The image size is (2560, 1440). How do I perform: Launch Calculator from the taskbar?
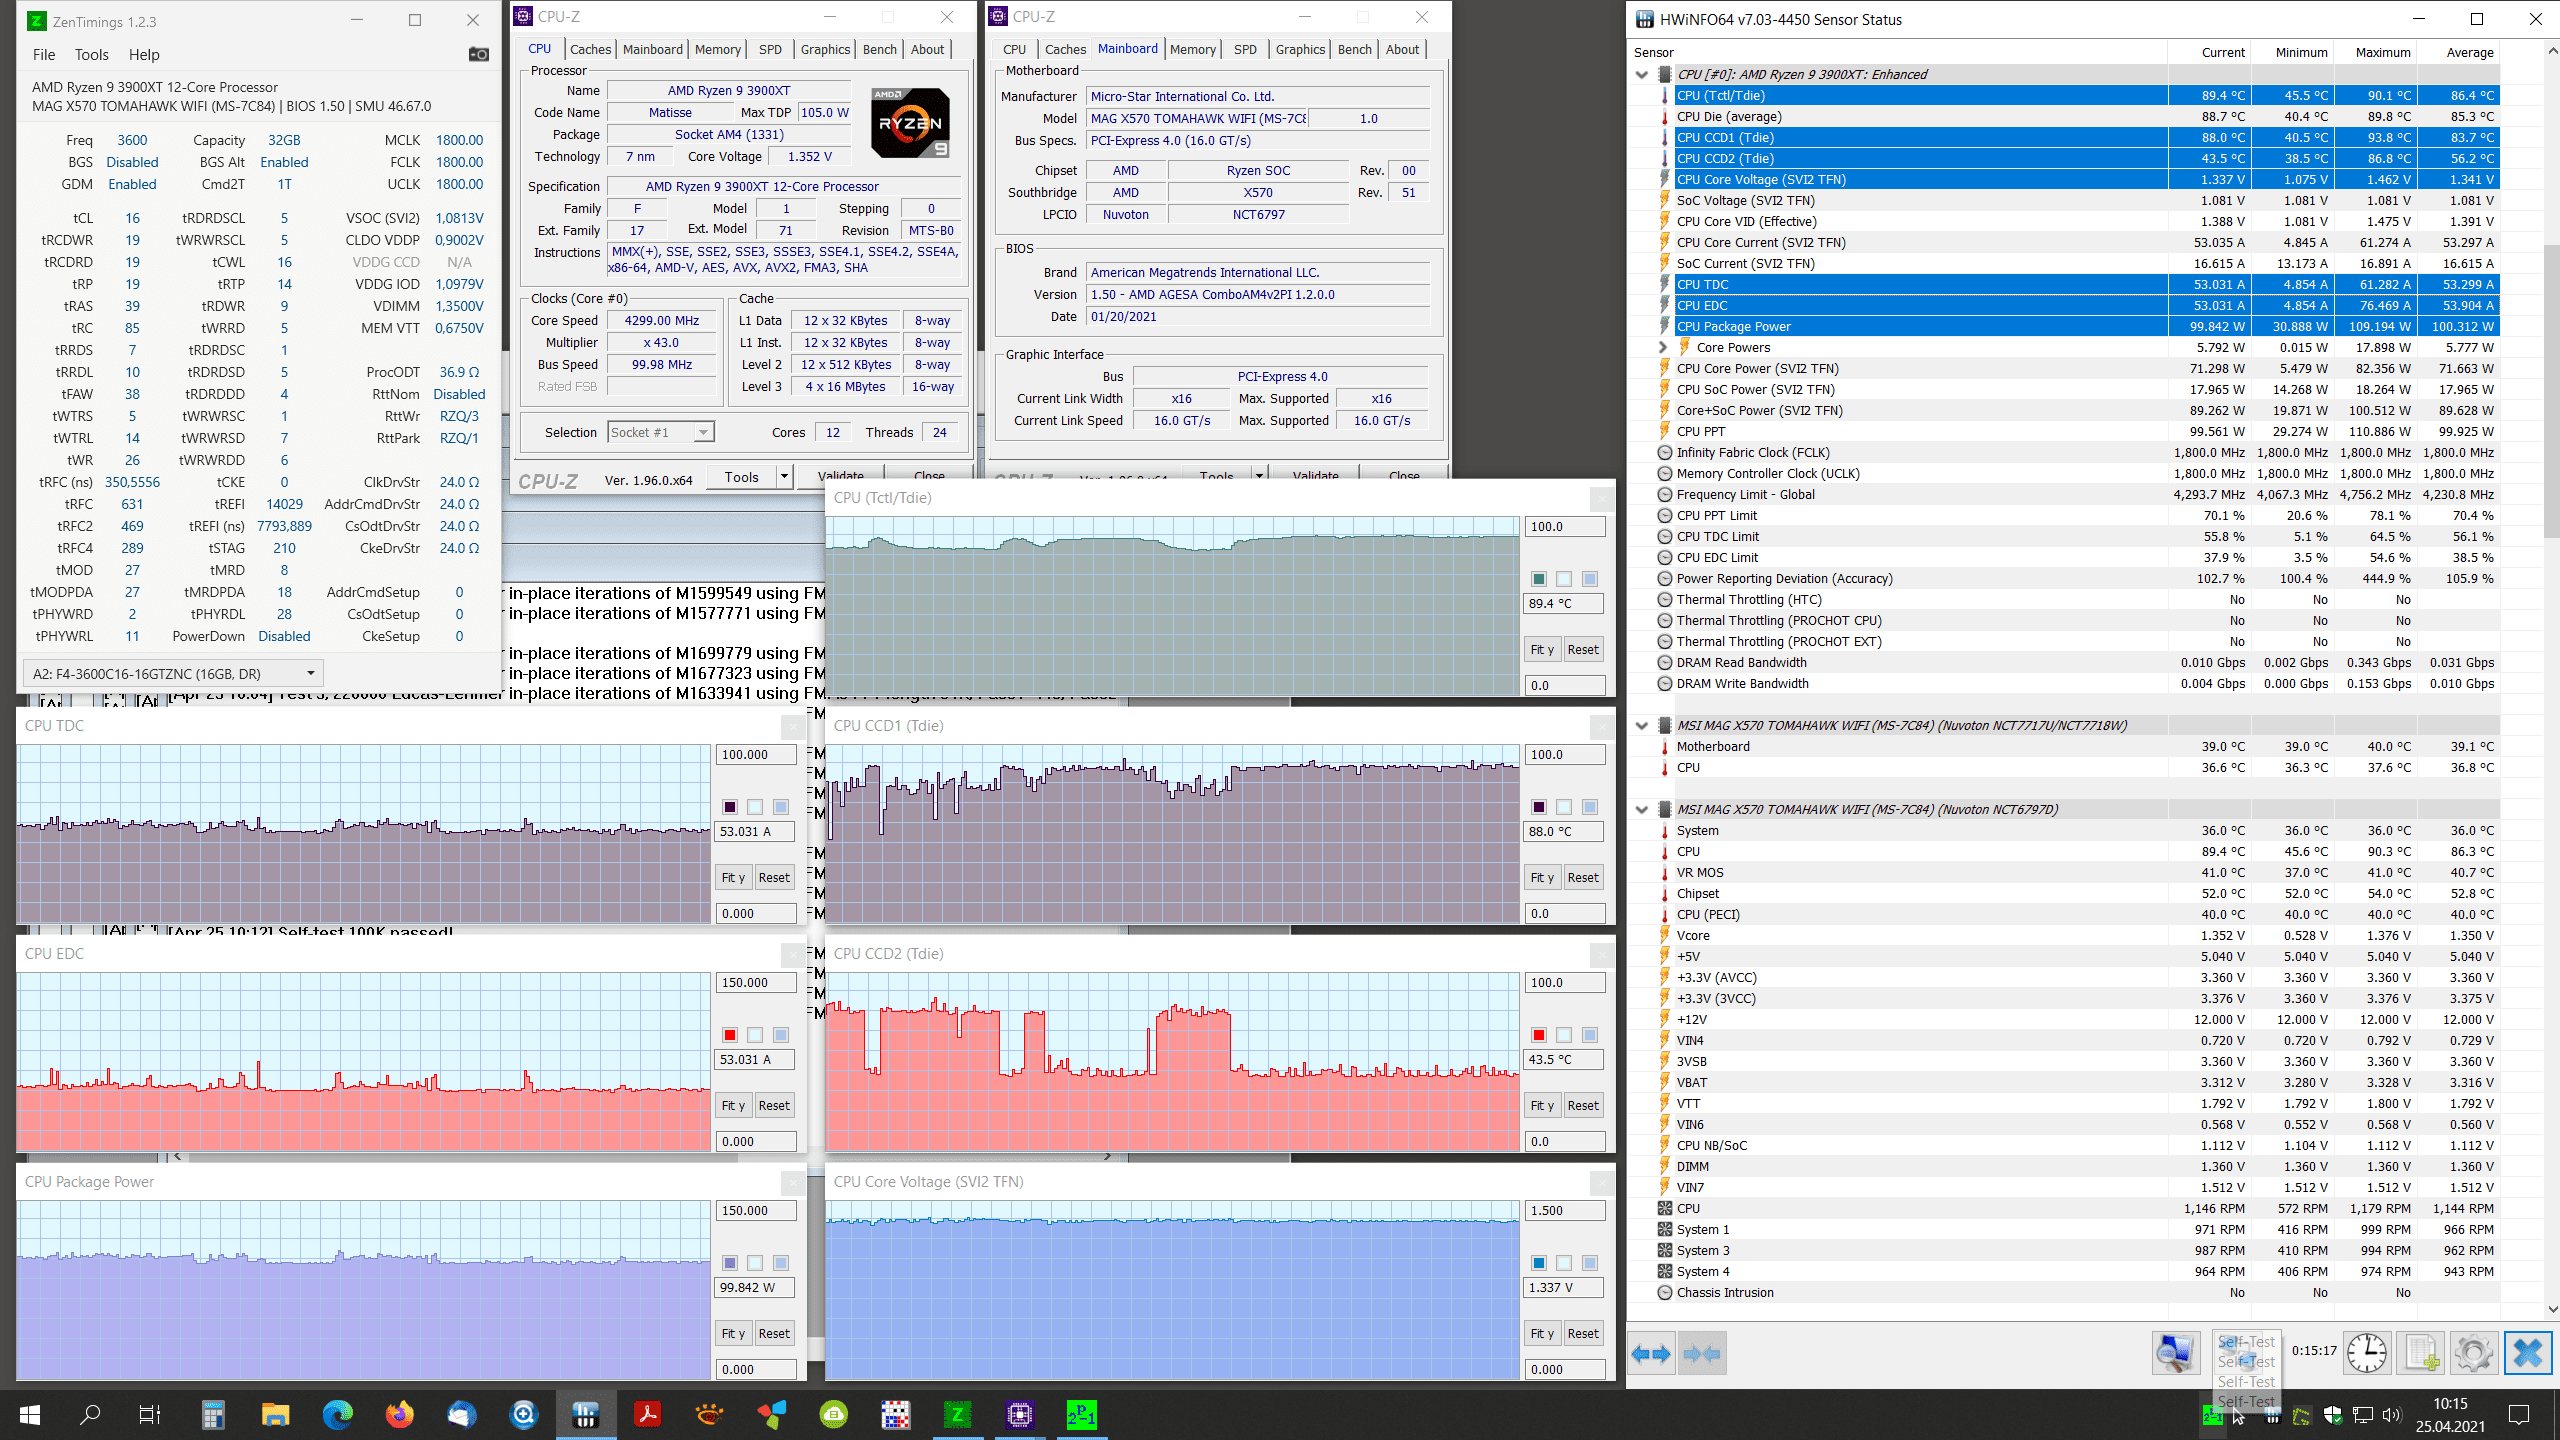pos(213,1415)
